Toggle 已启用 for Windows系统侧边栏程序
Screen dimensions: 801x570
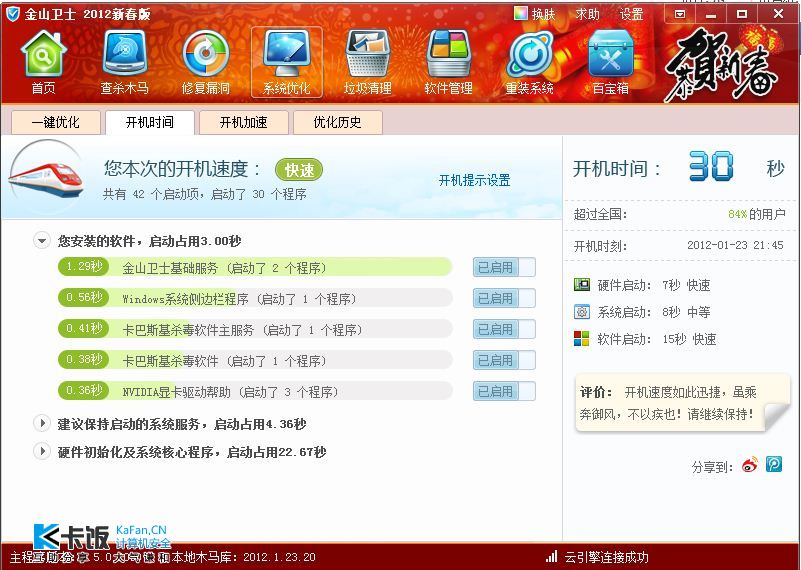(504, 298)
